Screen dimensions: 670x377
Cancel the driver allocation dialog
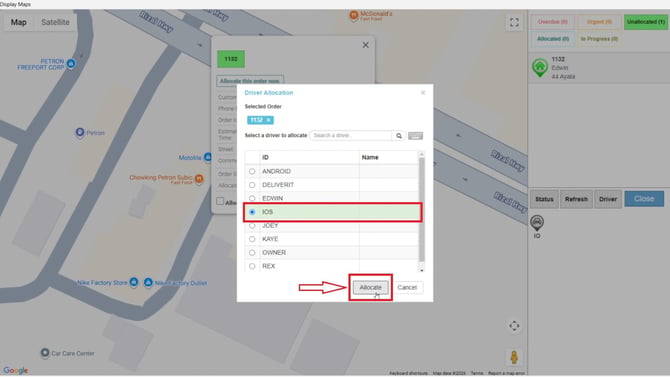tap(407, 287)
